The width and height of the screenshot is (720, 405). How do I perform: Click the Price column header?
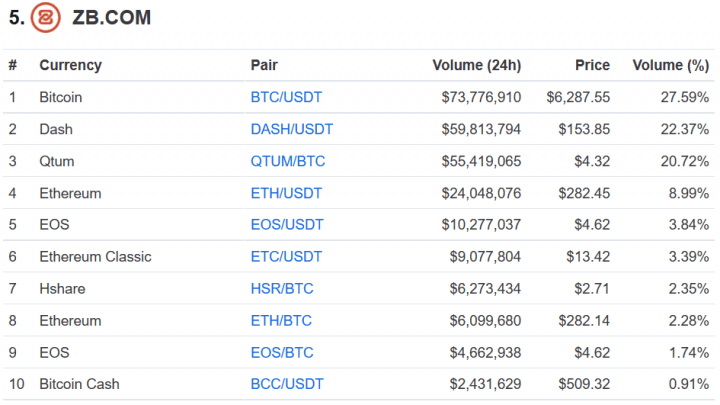[x=592, y=65]
